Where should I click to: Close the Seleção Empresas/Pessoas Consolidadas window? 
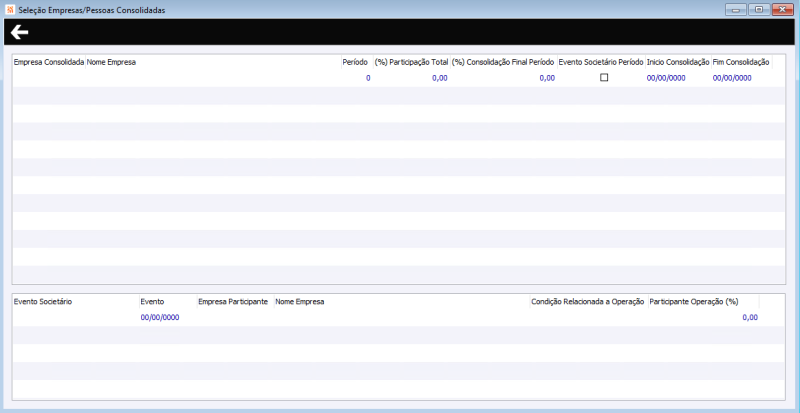783,10
